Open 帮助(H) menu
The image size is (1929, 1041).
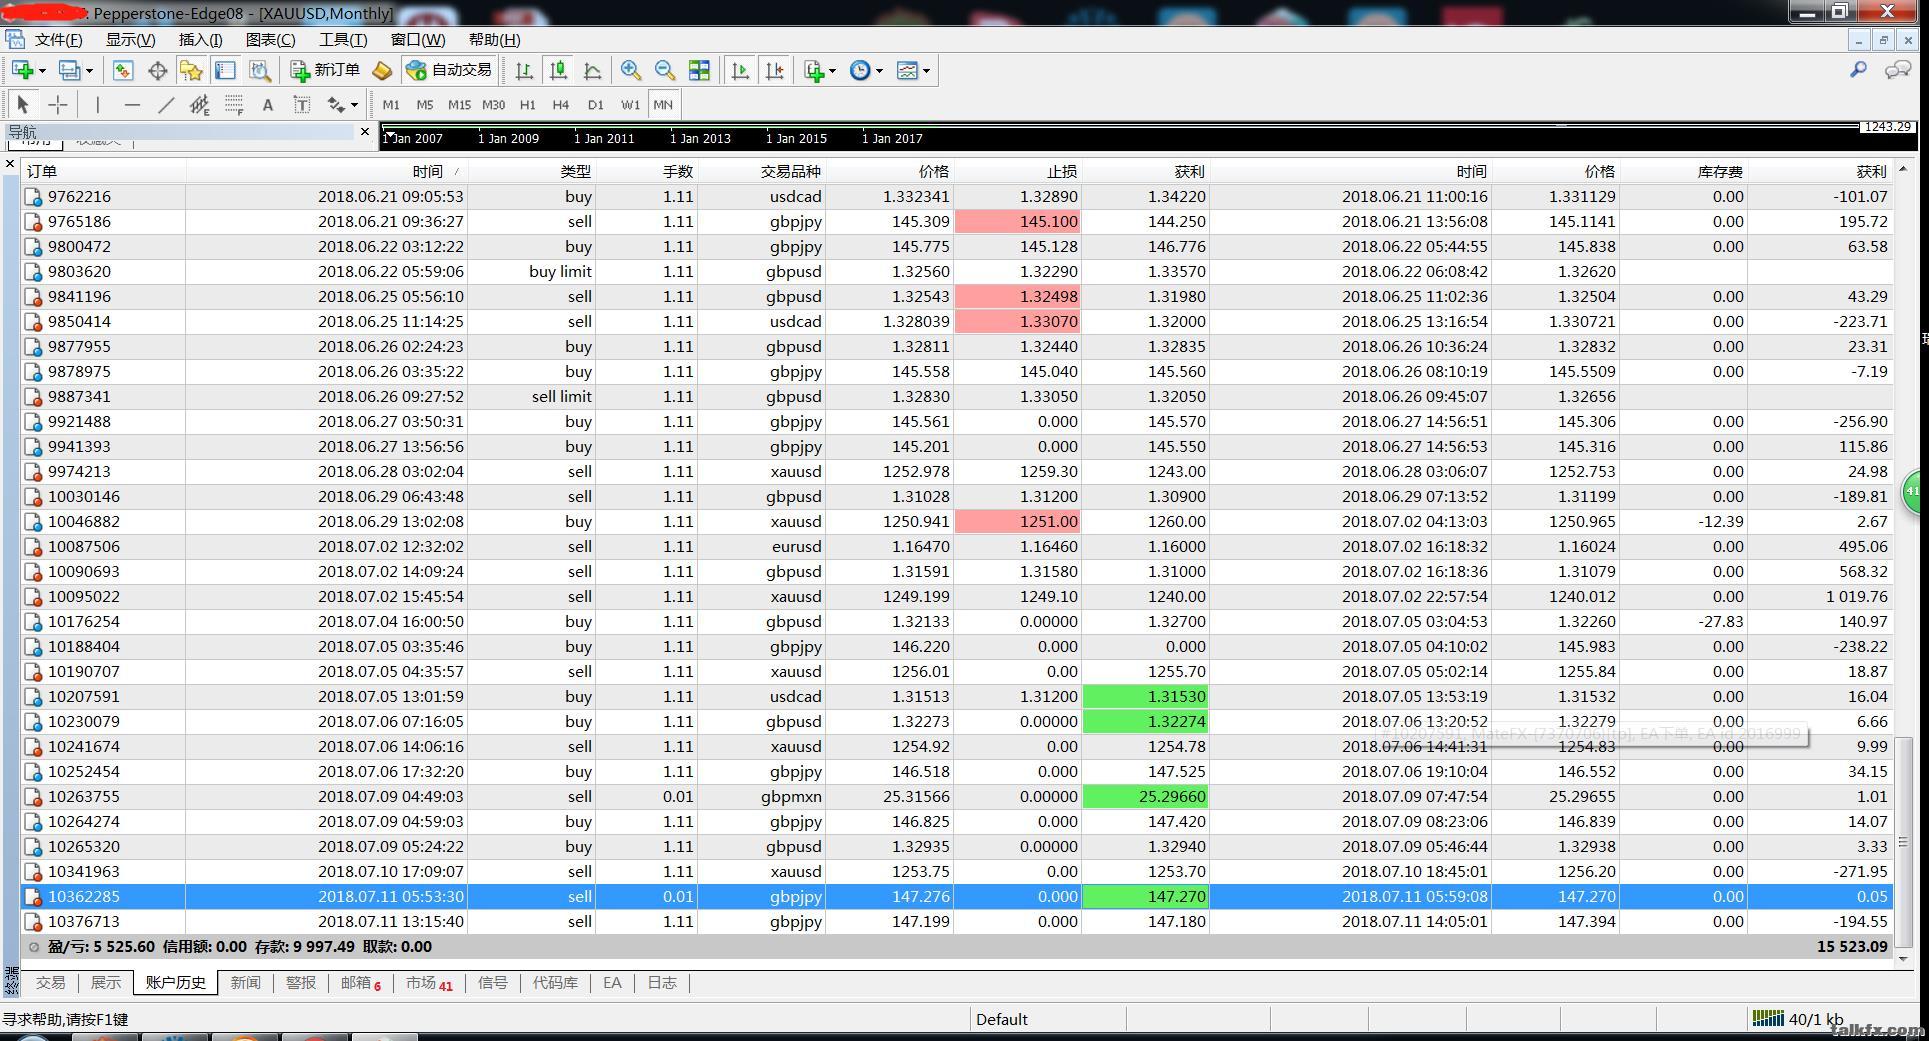[x=494, y=39]
